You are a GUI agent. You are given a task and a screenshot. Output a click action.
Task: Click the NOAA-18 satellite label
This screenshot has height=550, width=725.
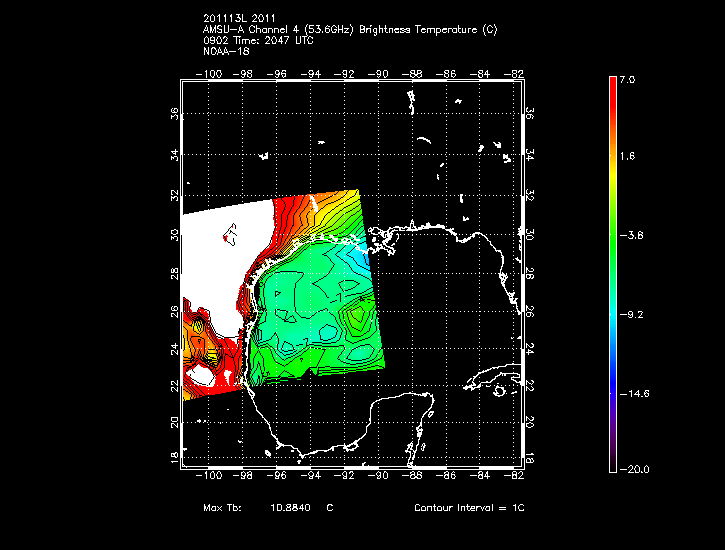225,52
